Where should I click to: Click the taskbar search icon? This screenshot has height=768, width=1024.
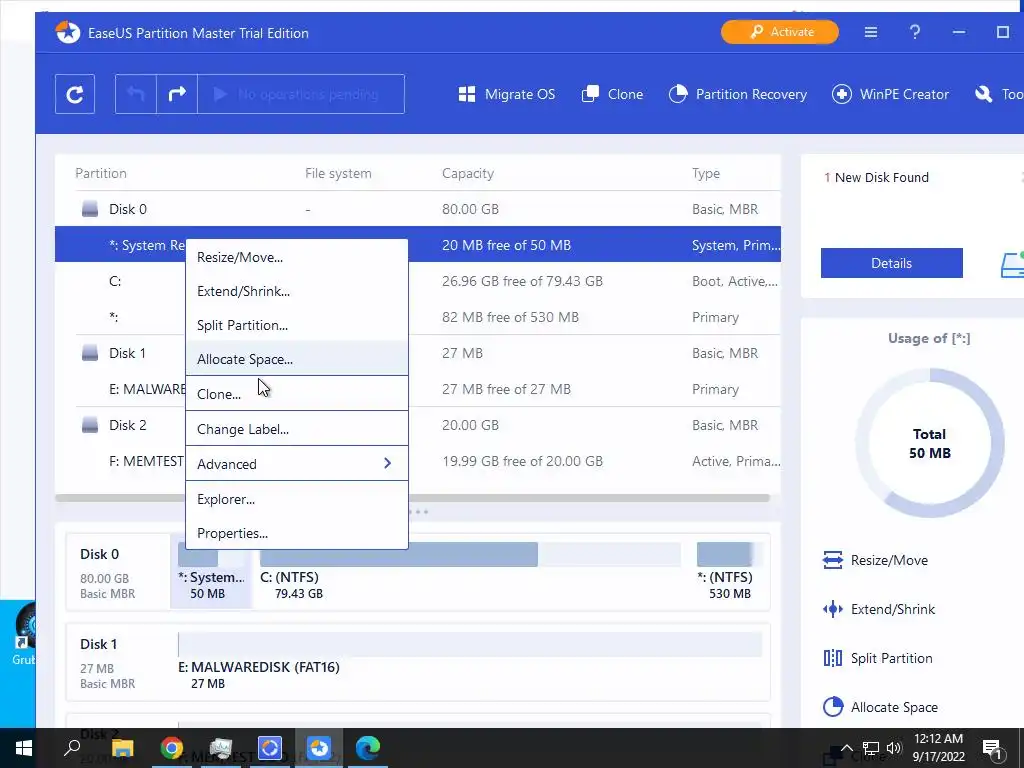tap(72, 748)
